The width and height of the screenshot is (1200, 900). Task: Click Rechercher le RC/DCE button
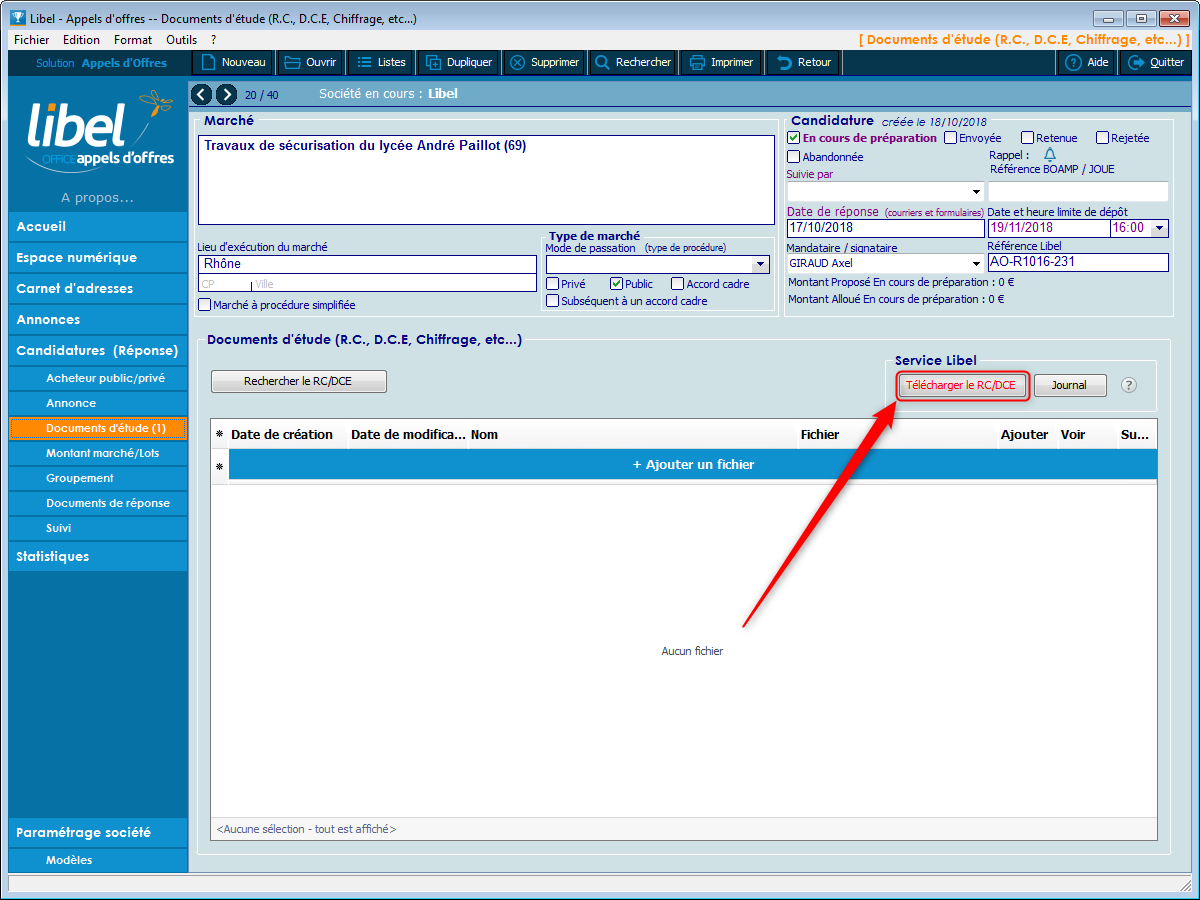tap(299, 381)
